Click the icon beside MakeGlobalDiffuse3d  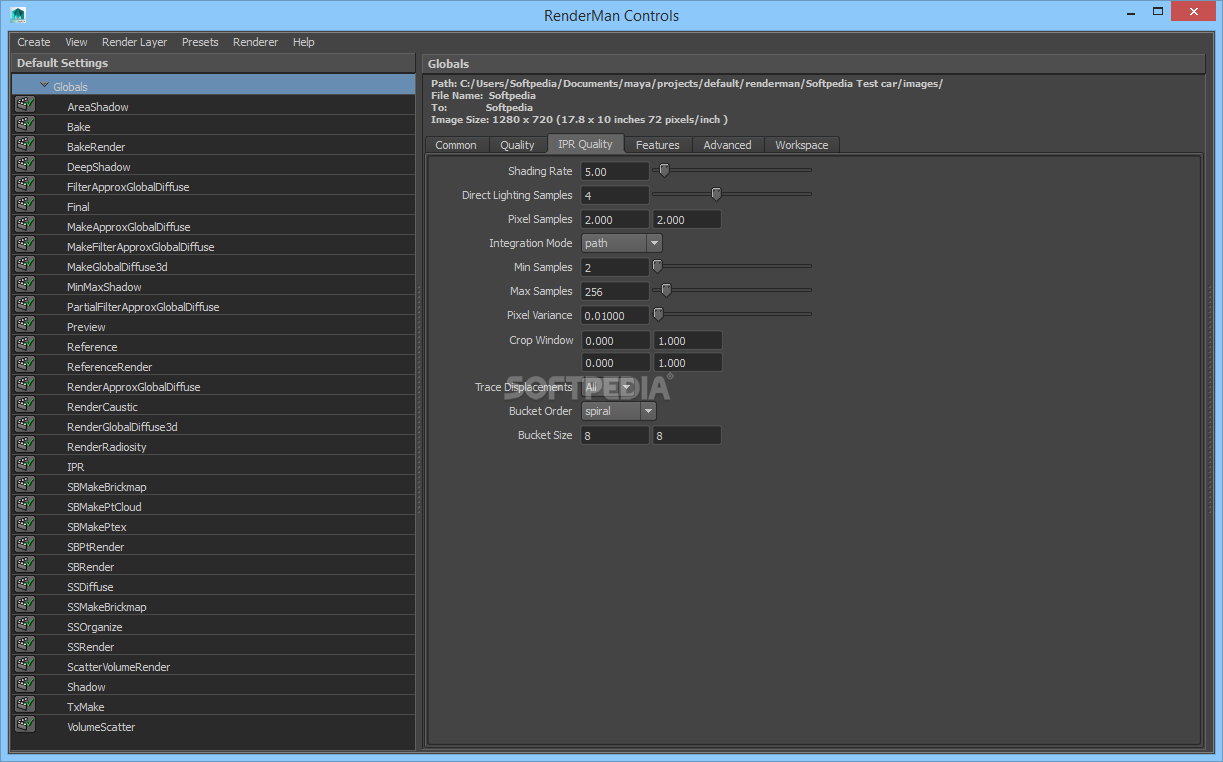(25, 265)
